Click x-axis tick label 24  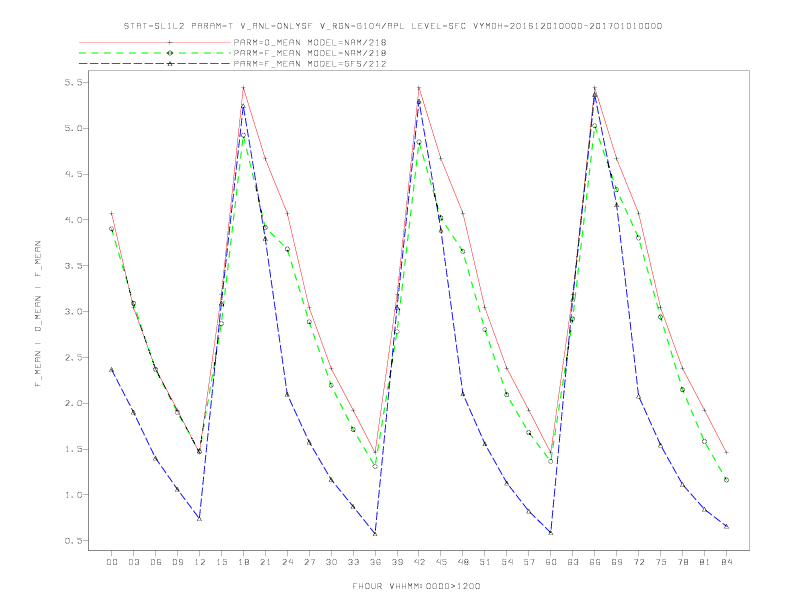(287, 562)
